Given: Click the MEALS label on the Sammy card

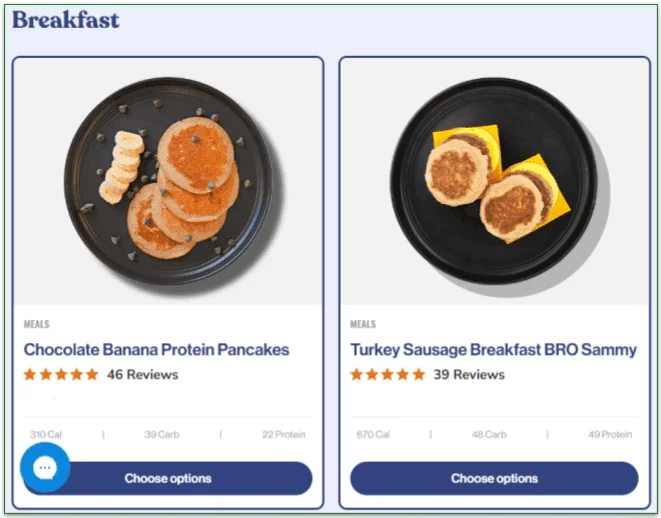Looking at the screenshot, I should [363, 325].
